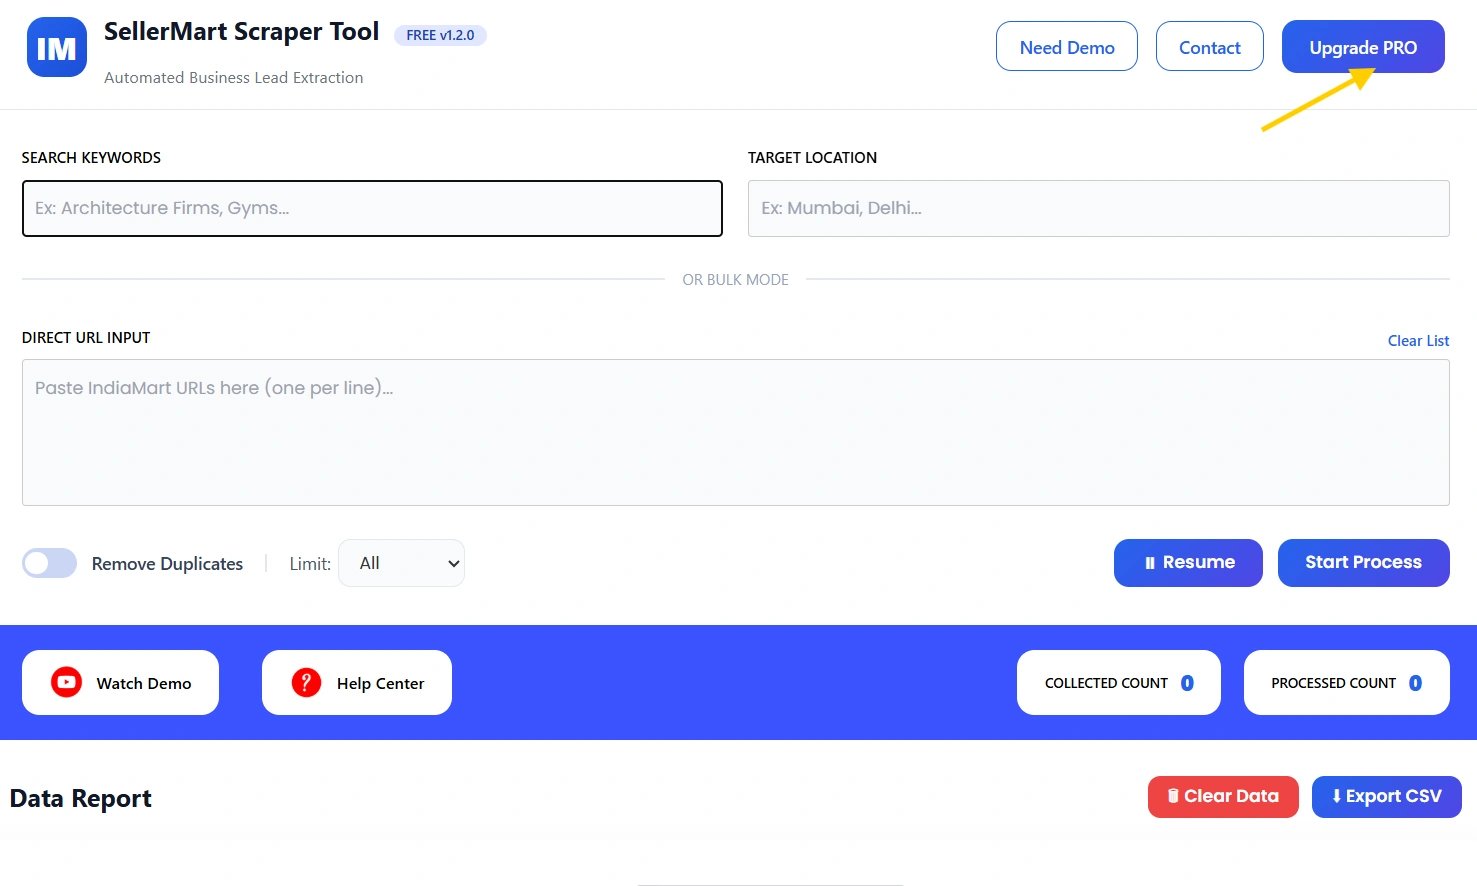The image size is (1477, 886).
Task: Click into the Direct URL Input textarea
Action: pos(736,432)
